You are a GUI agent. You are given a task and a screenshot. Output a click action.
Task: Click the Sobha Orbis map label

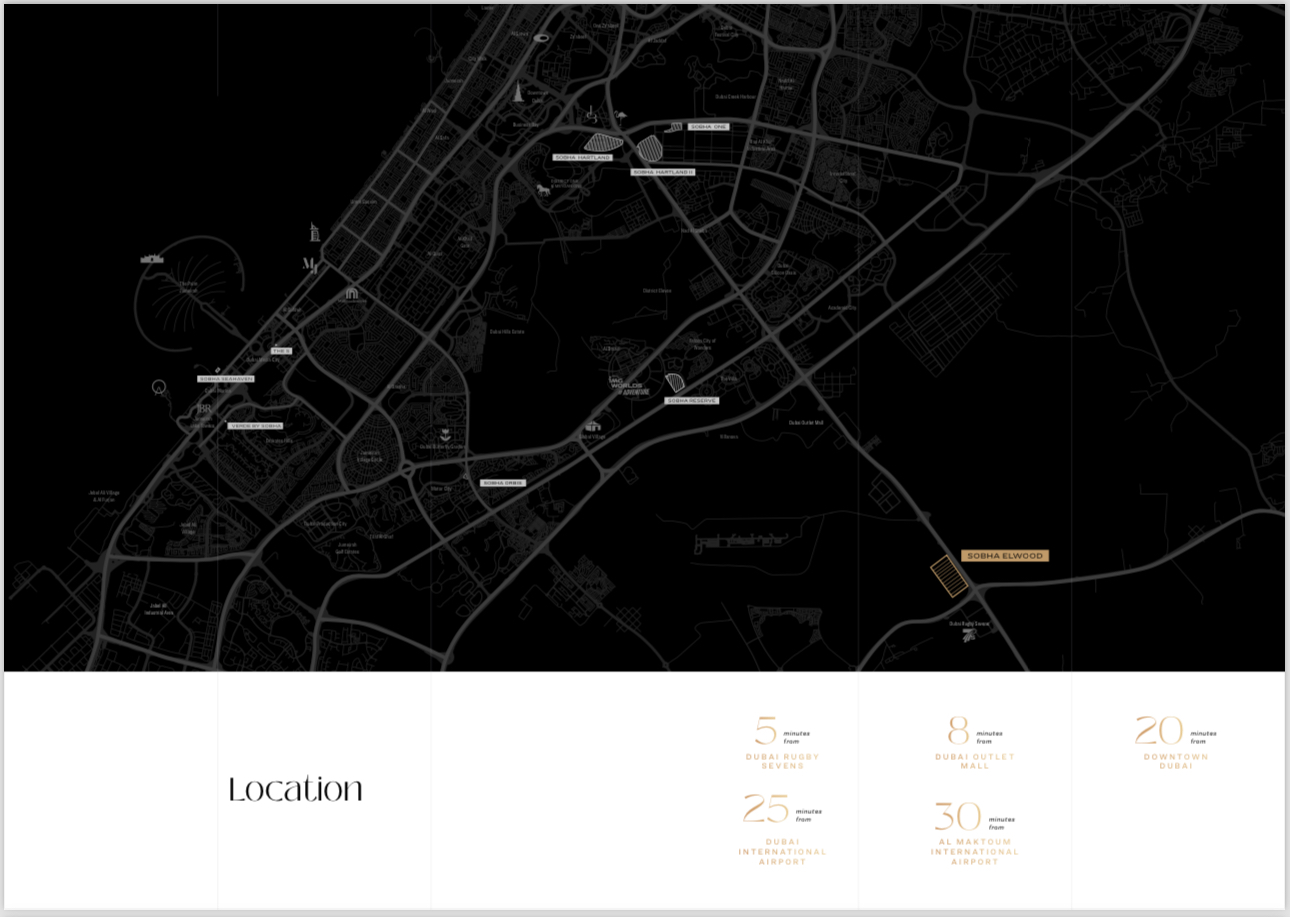click(x=502, y=483)
